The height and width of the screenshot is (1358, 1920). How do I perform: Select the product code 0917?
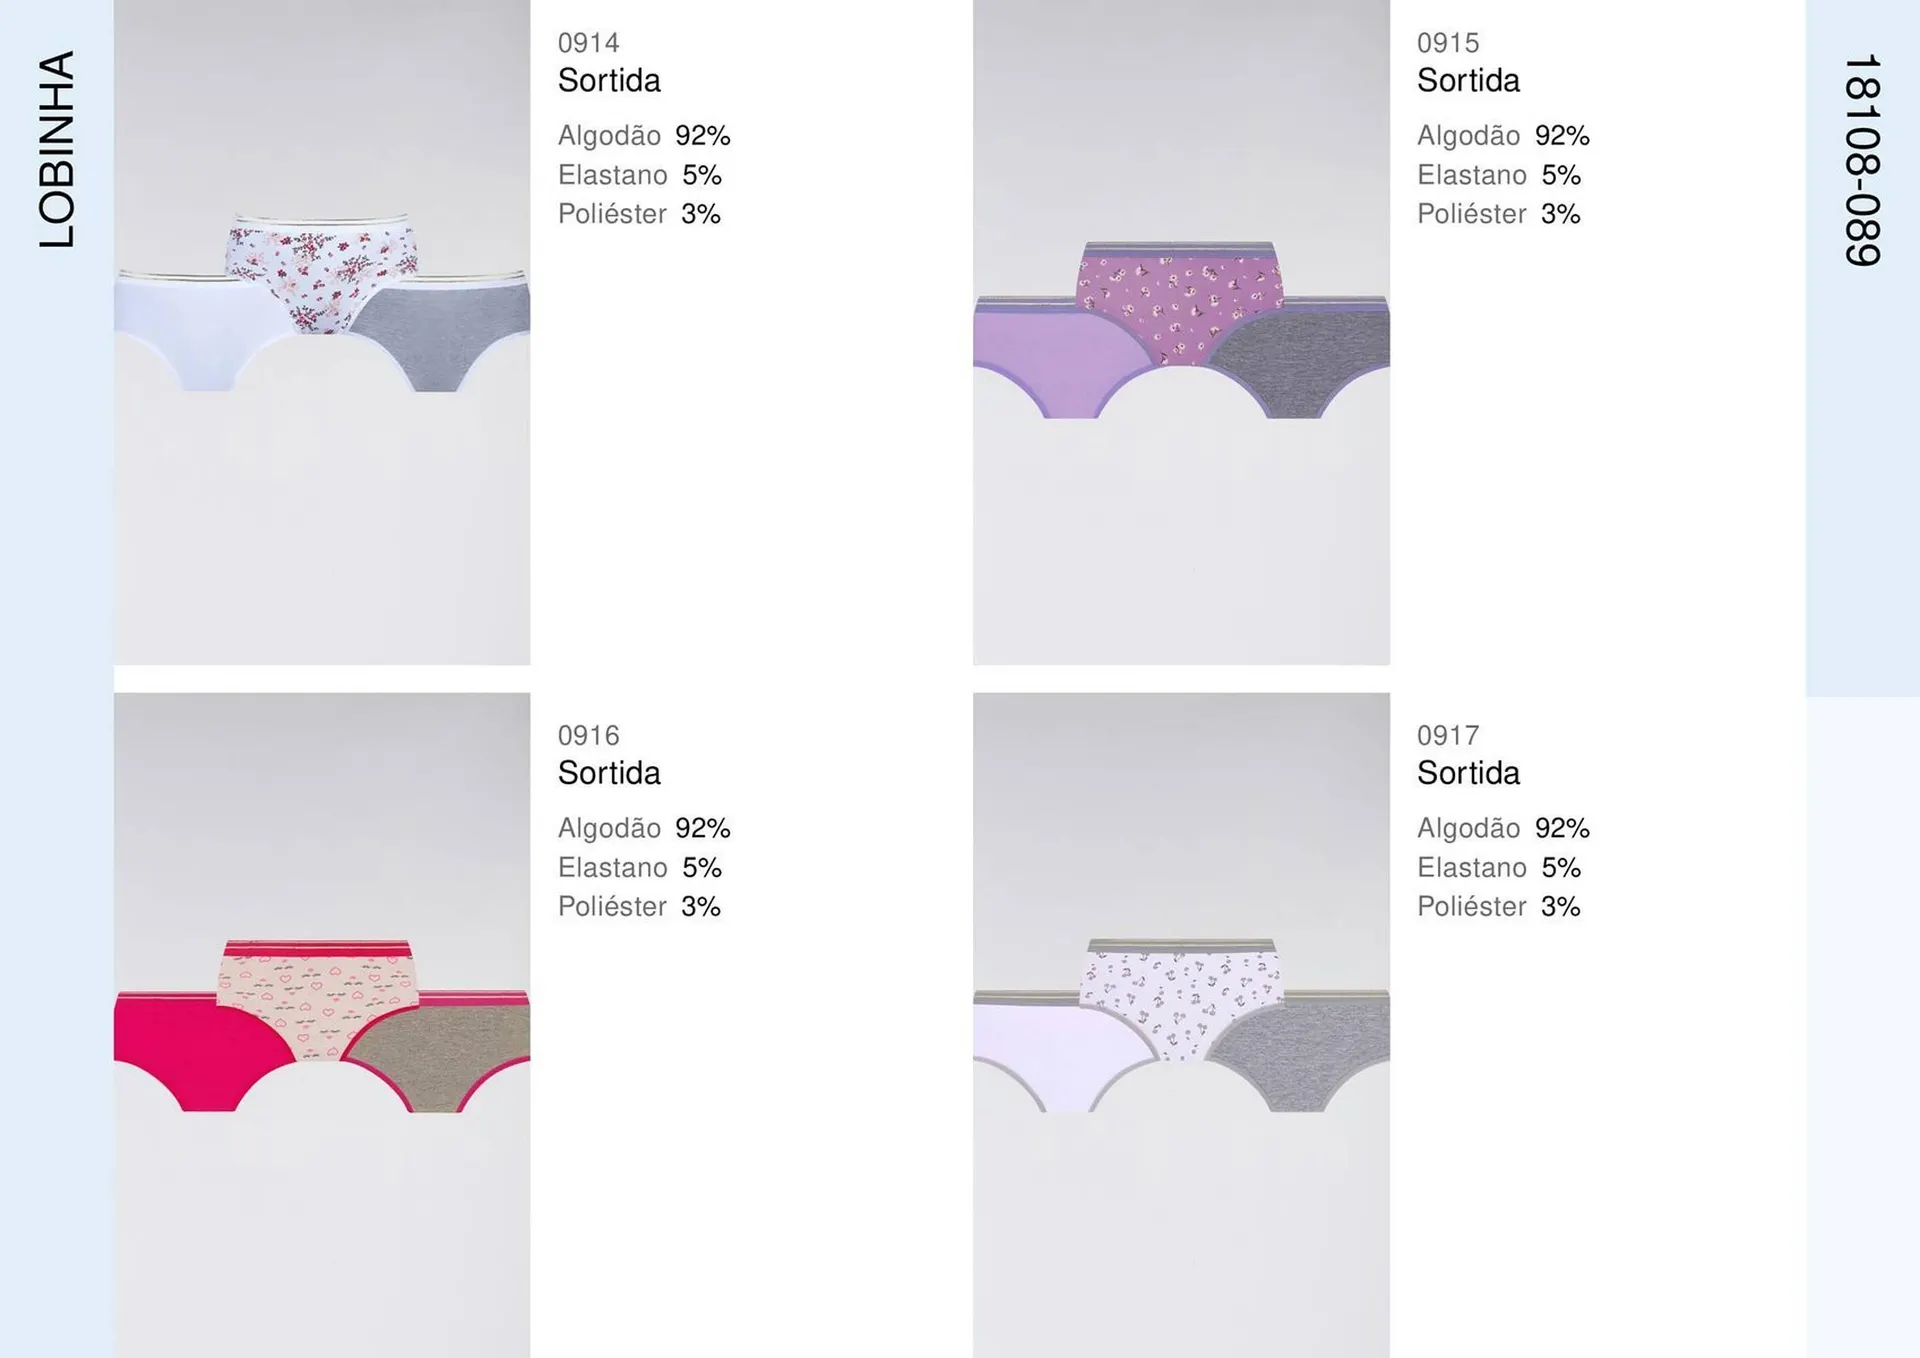pyautogui.click(x=1447, y=736)
